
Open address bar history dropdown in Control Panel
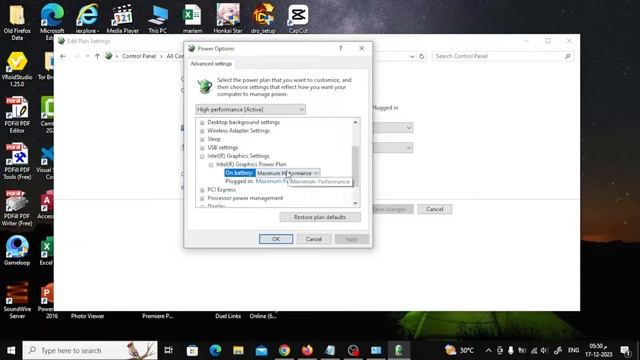point(412,56)
